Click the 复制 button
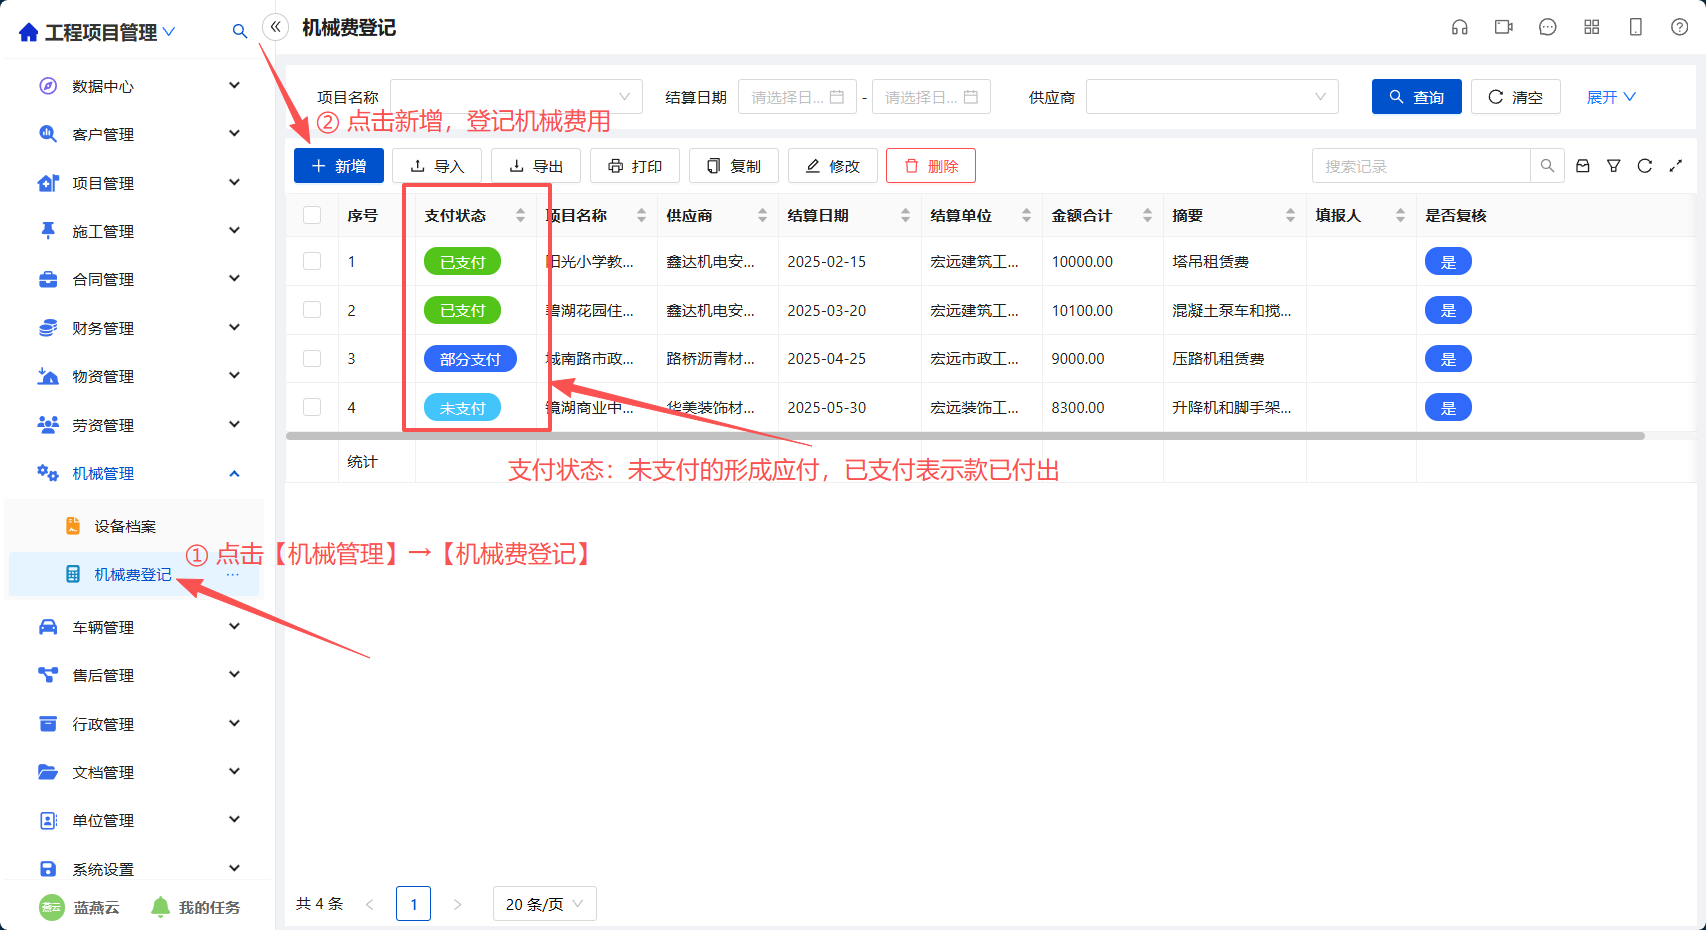Image resolution: width=1706 pixels, height=930 pixels. point(734,166)
